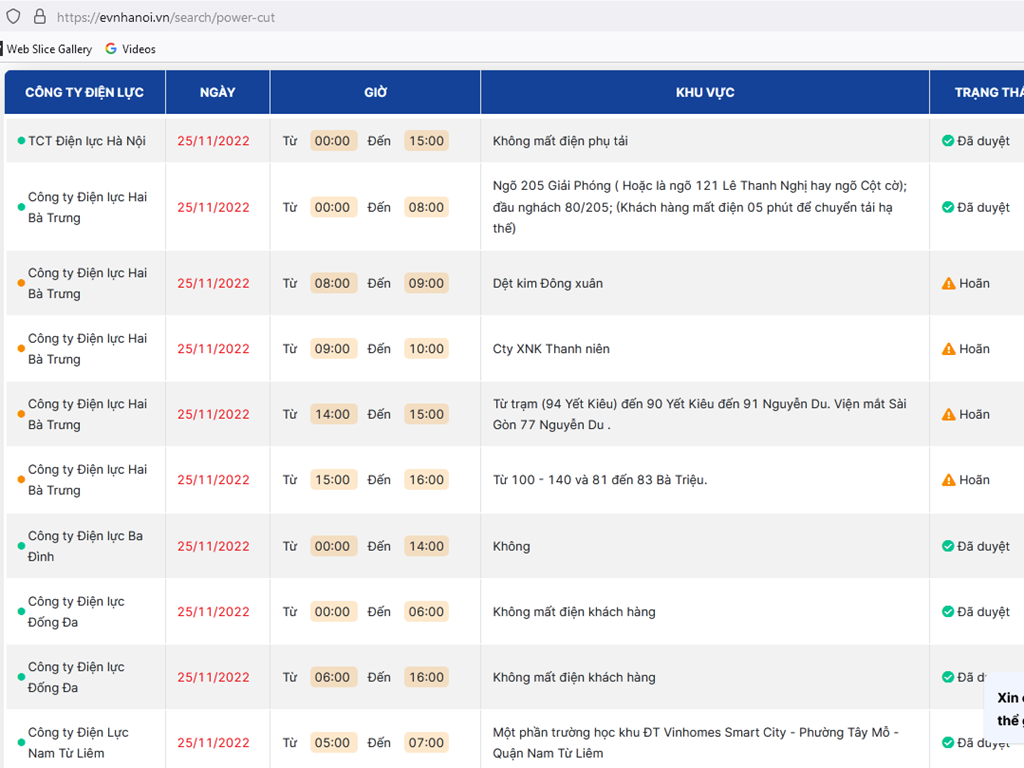Click the shield tracking protection icon
Screen dimensions: 1024x768
13,16
